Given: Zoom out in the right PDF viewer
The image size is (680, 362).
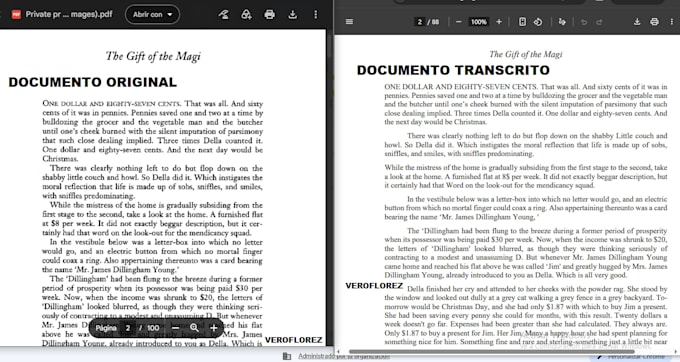Looking at the screenshot, I should tap(458, 22).
